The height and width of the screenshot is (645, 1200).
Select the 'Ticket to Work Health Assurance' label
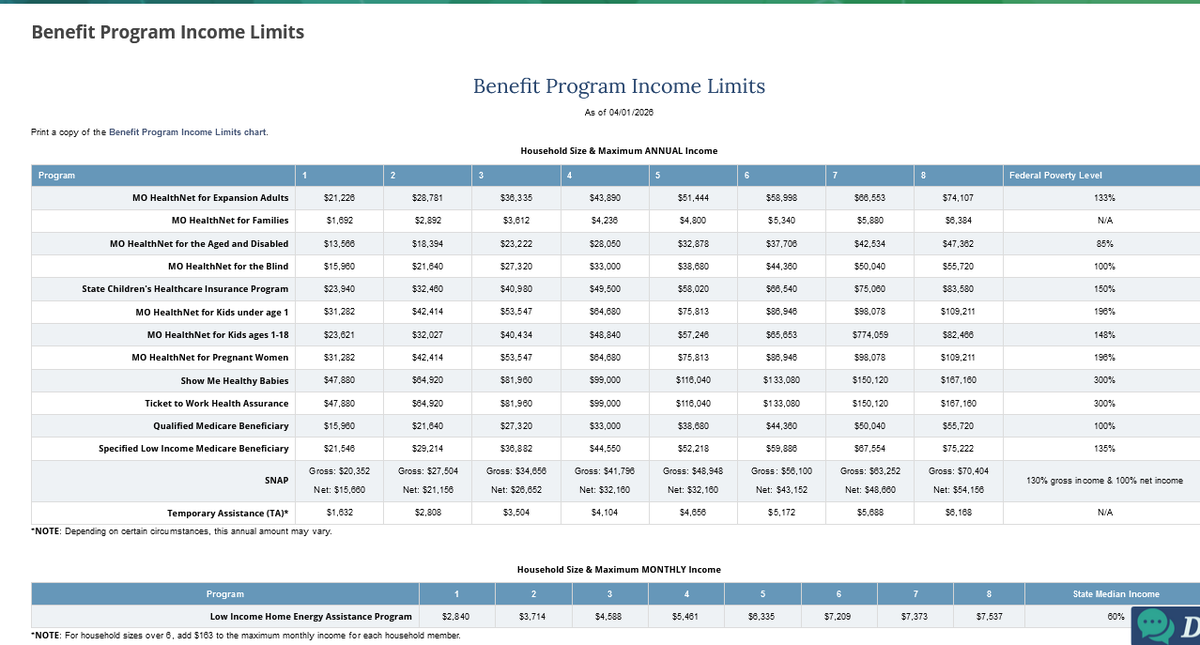tap(216, 403)
